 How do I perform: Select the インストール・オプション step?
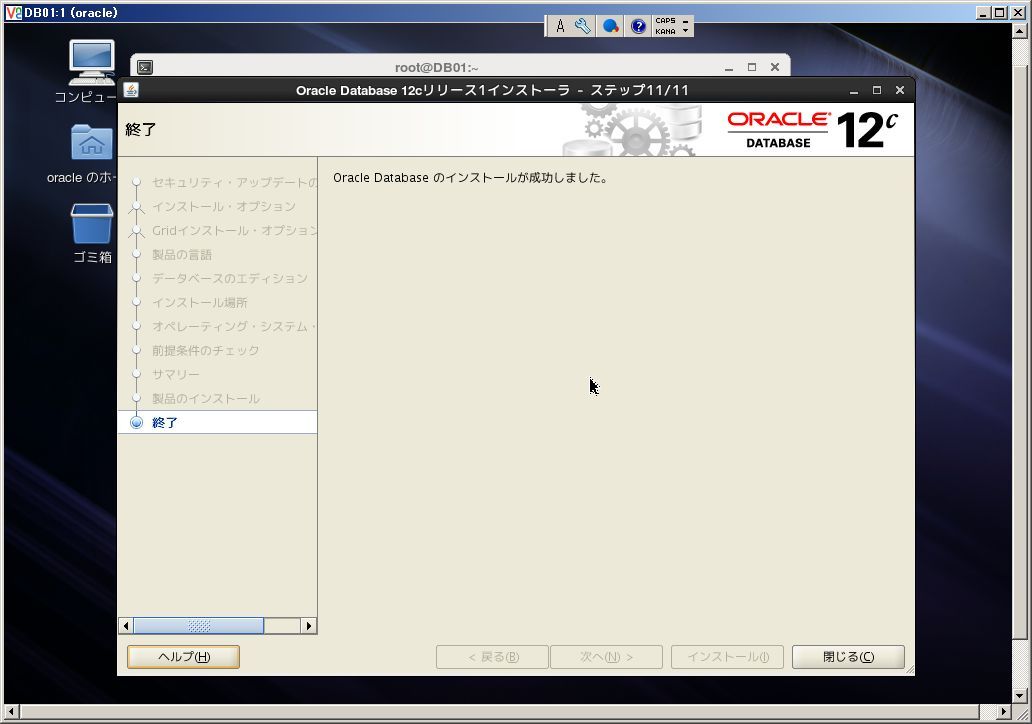pos(224,207)
